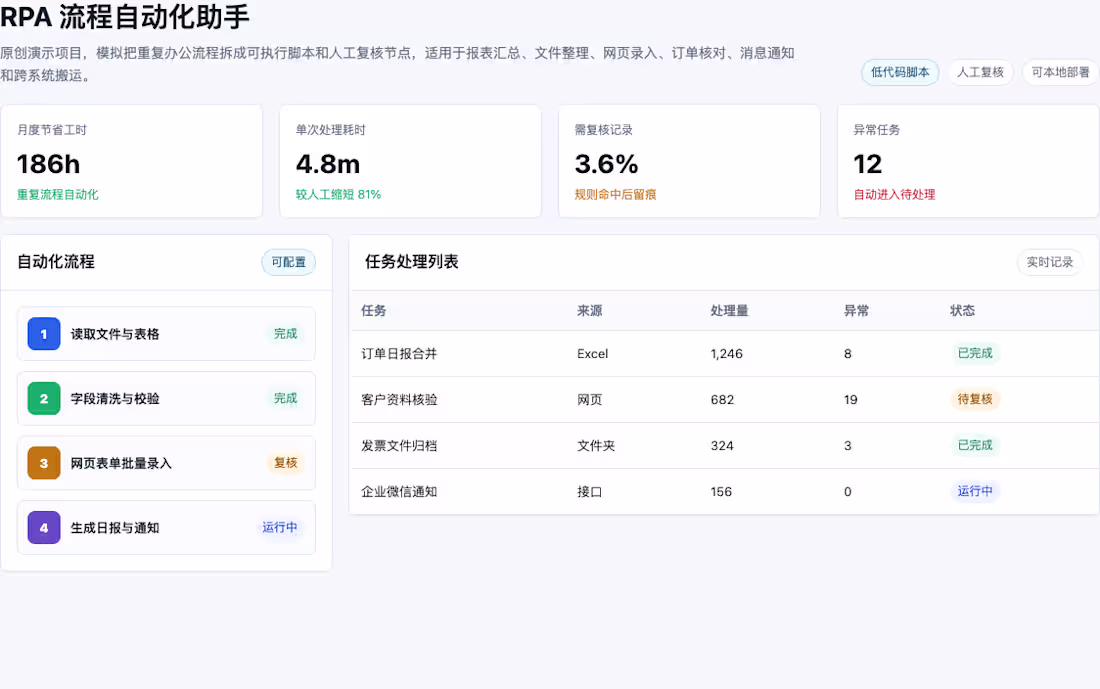Click the 任务处理列表 panel title
The height and width of the screenshot is (689, 1100).
coord(412,262)
